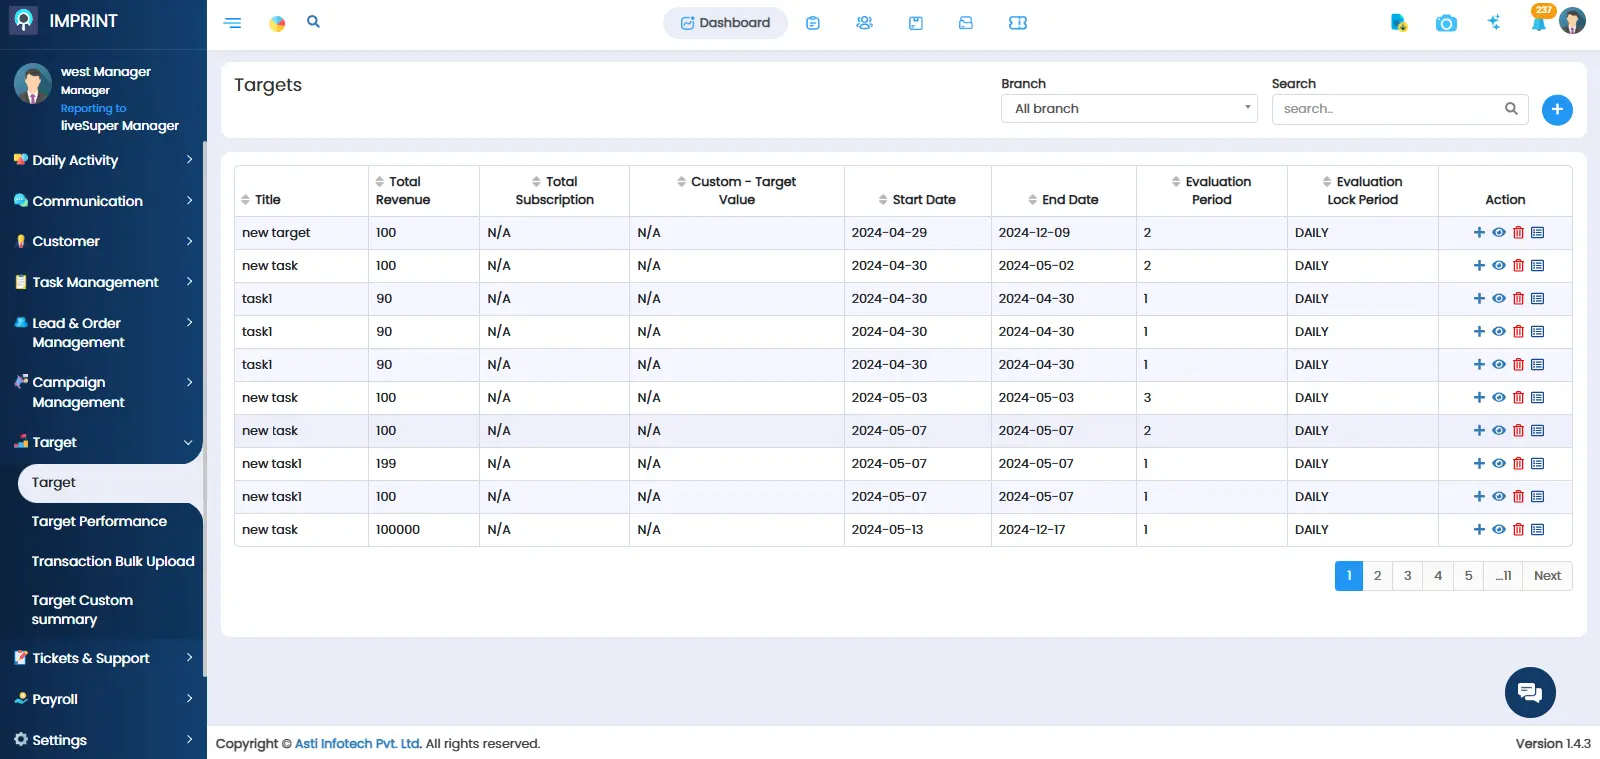
Task: Click plus icon in the 100000 revenue row
Action: pyautogui.click(x=1479, y=530)
